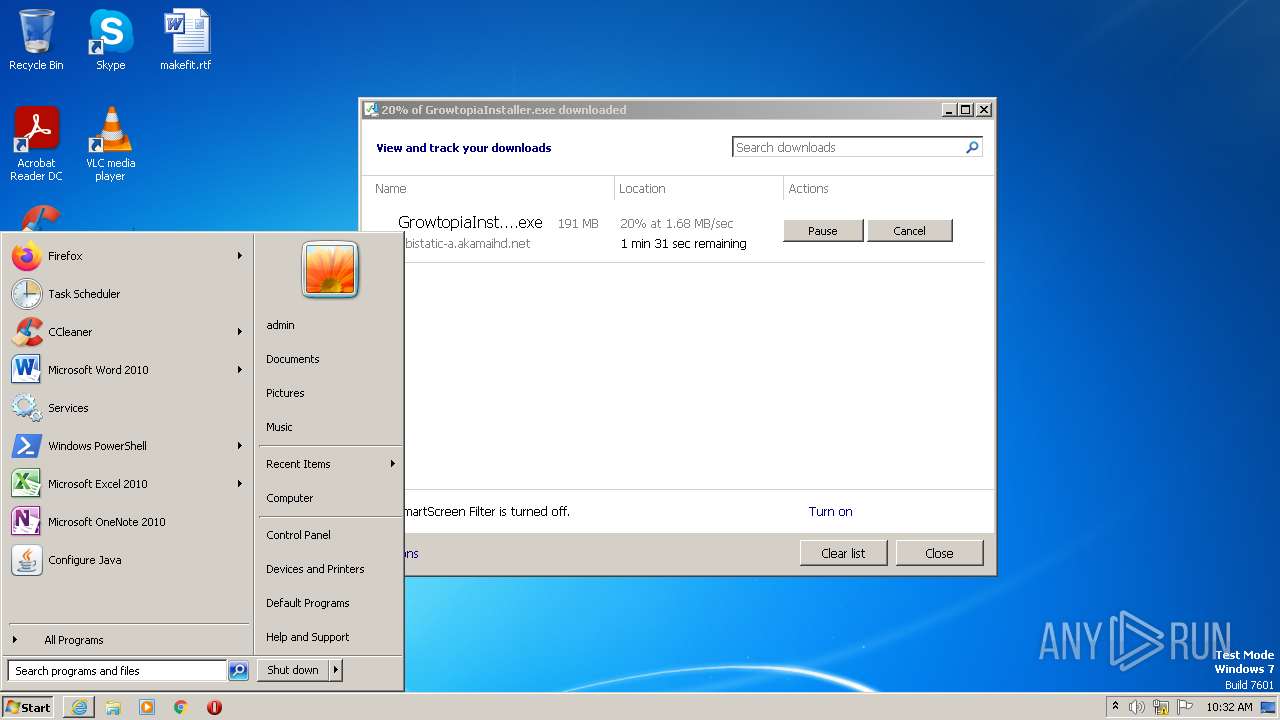Click the taskbar clock showing 10:32 AM

point(1229,707)
